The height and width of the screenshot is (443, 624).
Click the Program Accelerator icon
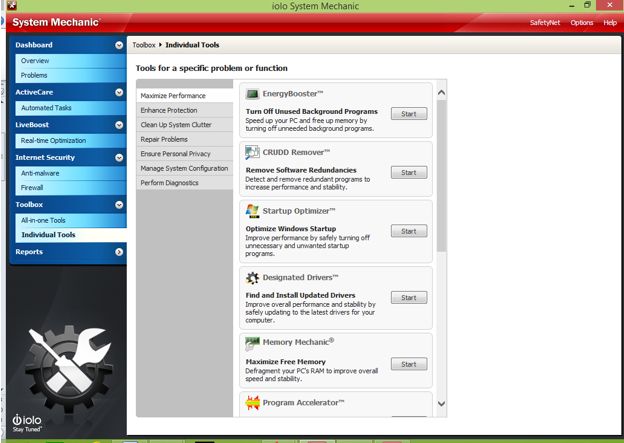click(x=252, y=402)
